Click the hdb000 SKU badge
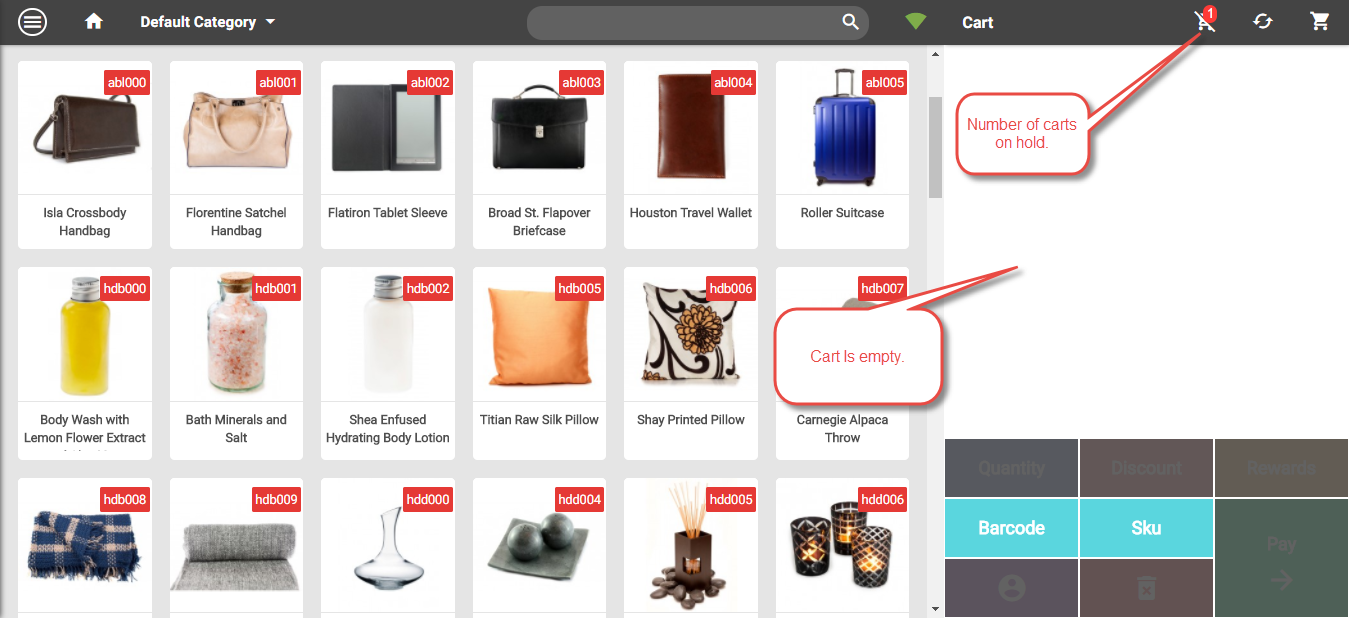The width and height of the screenshot is (1349, 618). [x=125, y=288]
